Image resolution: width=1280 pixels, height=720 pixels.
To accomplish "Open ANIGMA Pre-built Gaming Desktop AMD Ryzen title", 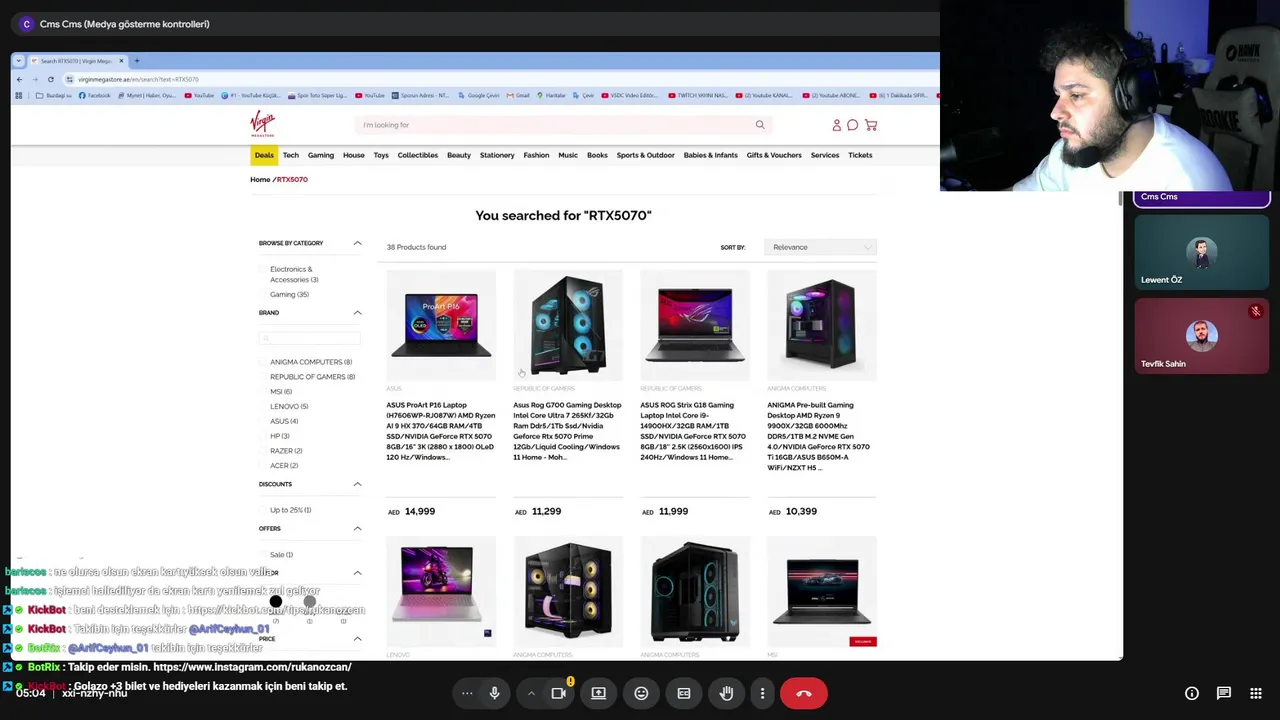I will pos(819,436).
